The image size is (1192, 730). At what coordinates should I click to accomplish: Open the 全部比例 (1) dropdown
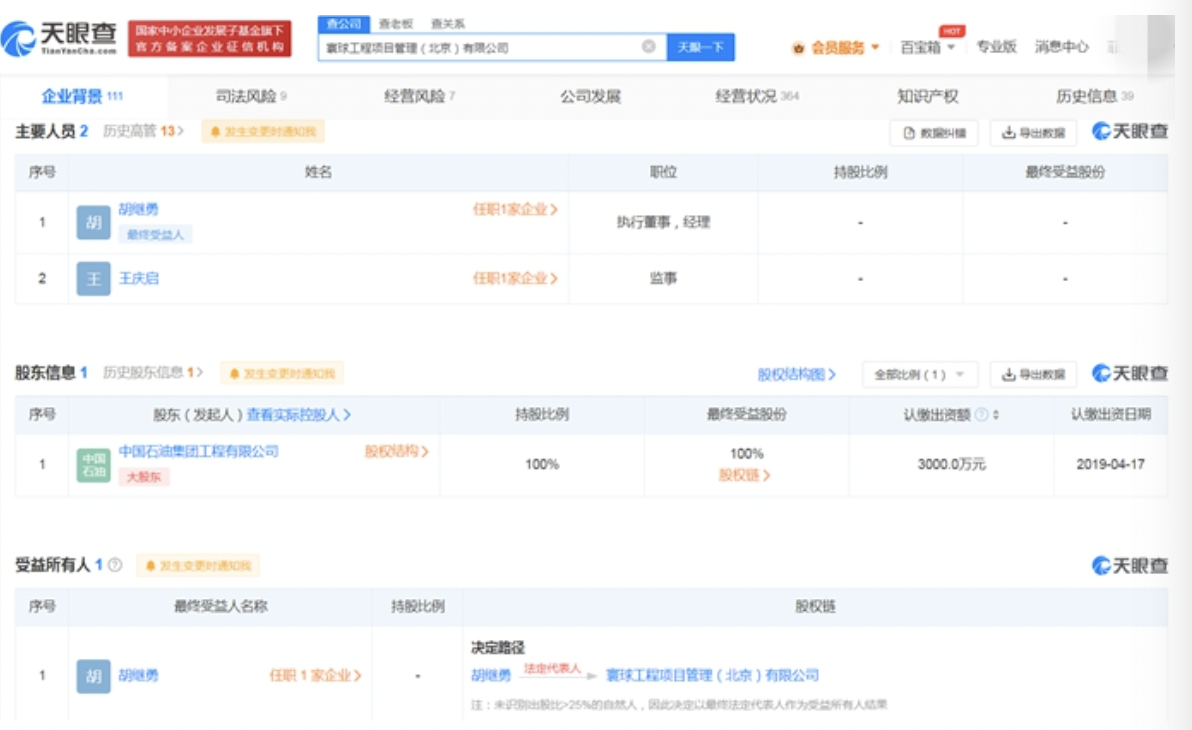click(x=920, y=374)
